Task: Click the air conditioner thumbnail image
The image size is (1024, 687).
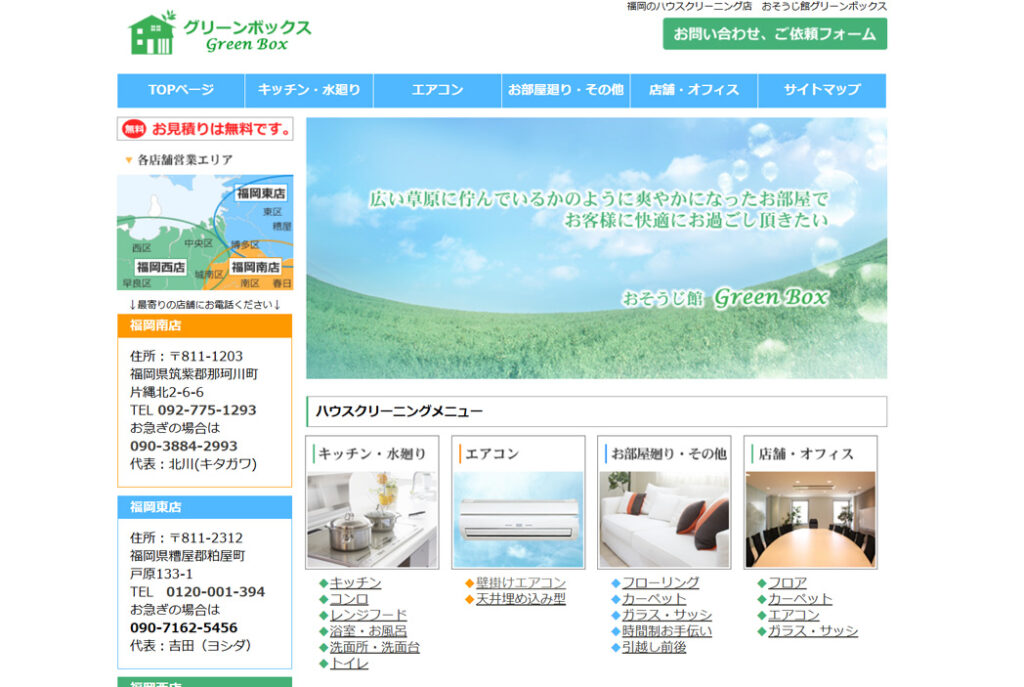Action: point(517,519)
